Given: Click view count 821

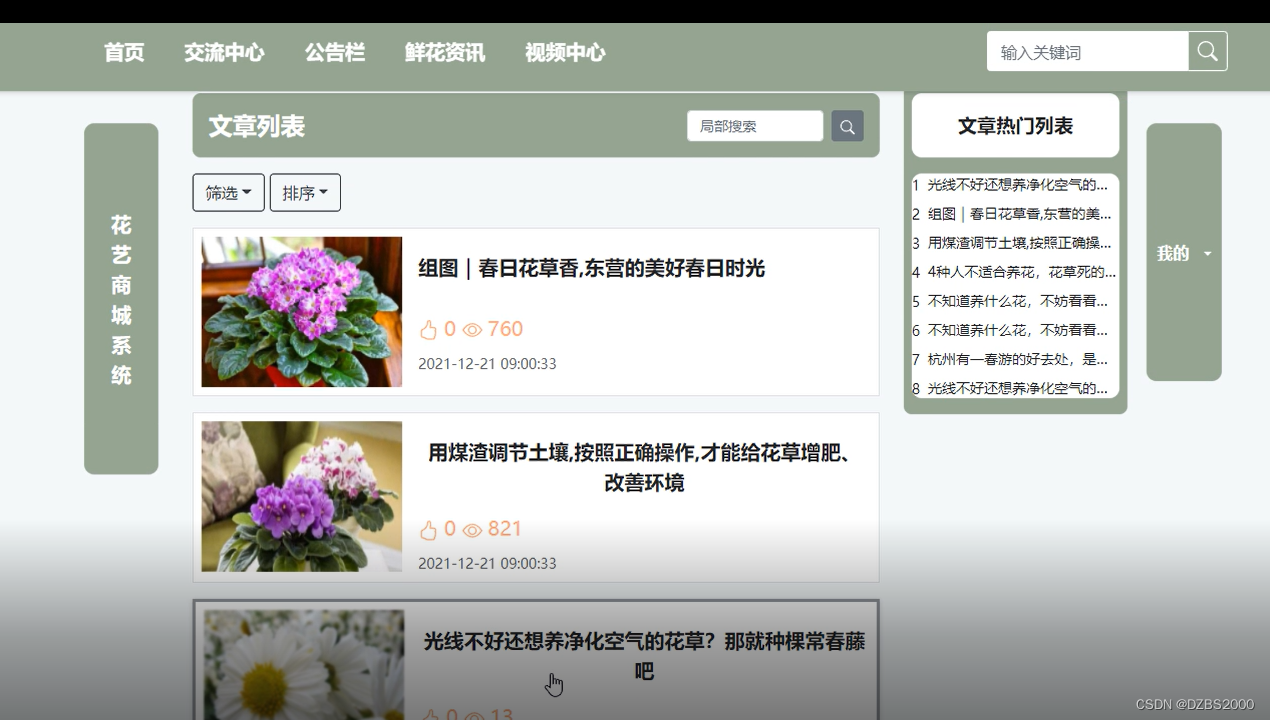Looking at the screenshot, I should (505, 529).
